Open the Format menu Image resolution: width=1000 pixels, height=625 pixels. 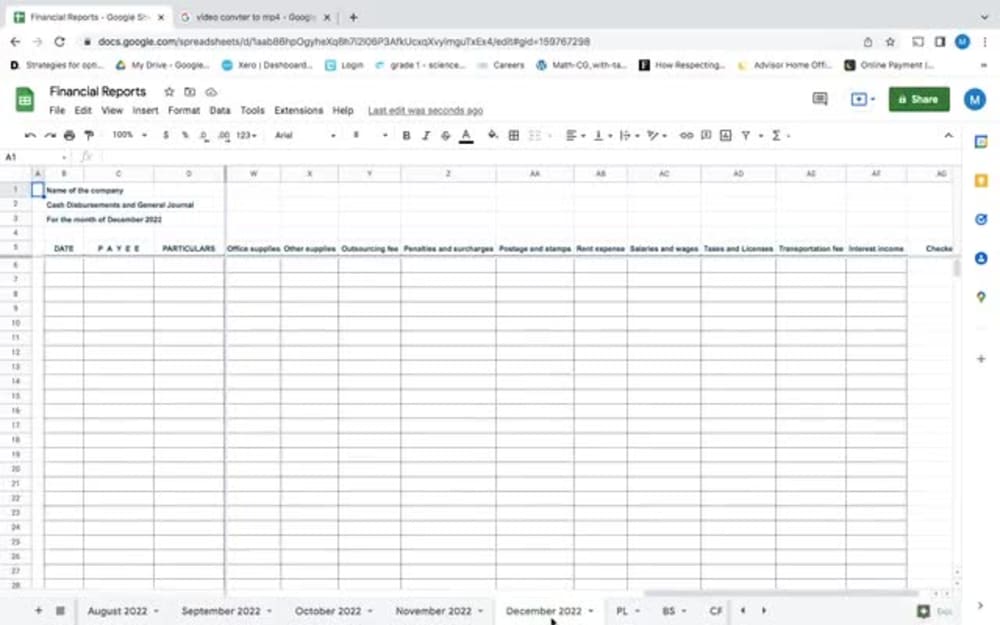[x=184, y=110]
